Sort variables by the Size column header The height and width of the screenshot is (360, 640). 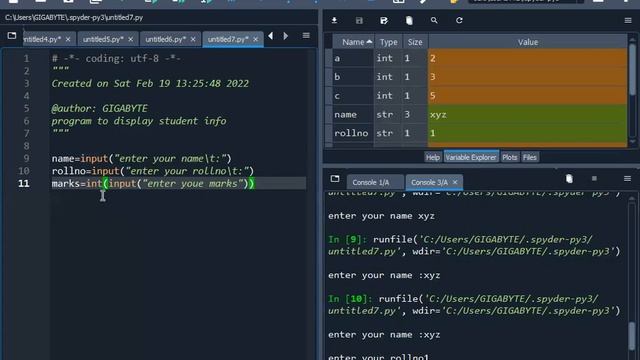pyautogui.click(x=415, y=42)
